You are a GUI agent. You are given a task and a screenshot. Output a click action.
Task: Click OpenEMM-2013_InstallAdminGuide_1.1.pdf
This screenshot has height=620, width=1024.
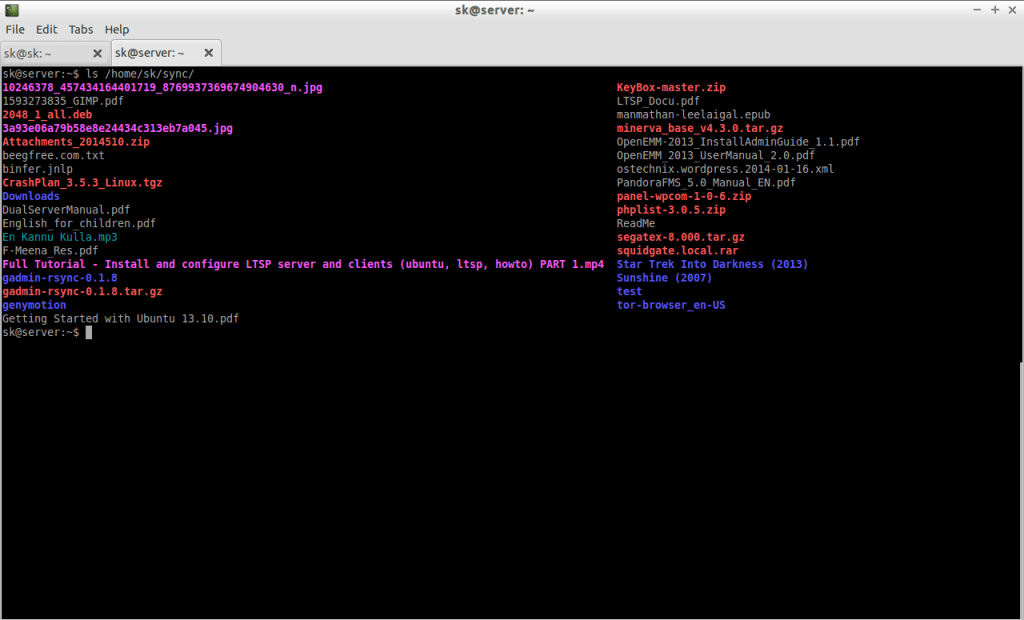[x=738, y=142]
